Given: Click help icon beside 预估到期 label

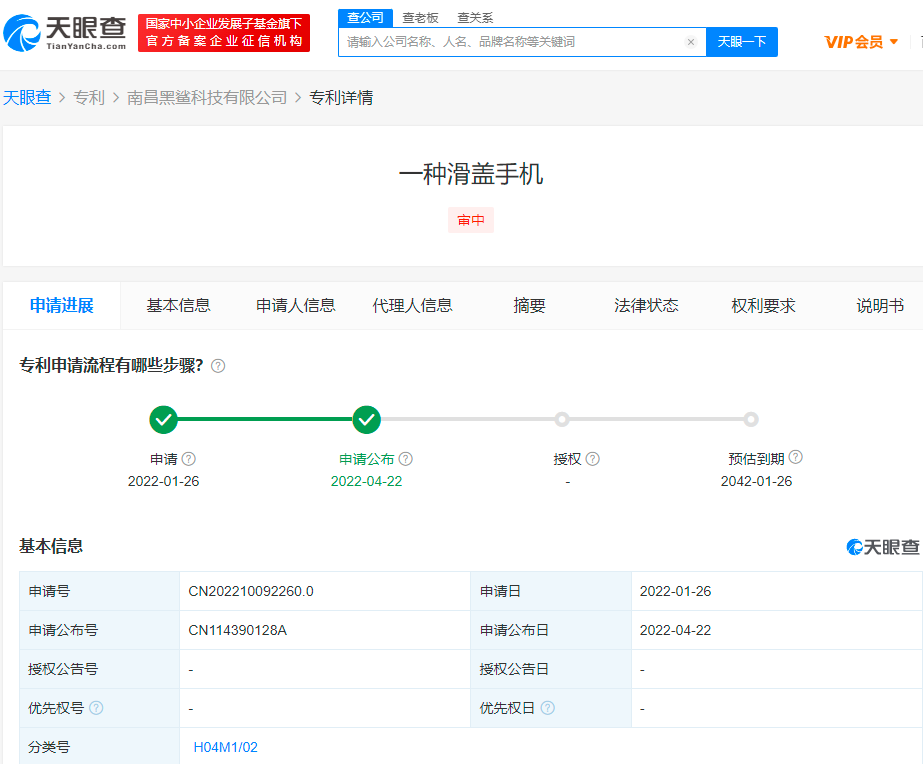Looking at the screenshot, I should [795, 457].
